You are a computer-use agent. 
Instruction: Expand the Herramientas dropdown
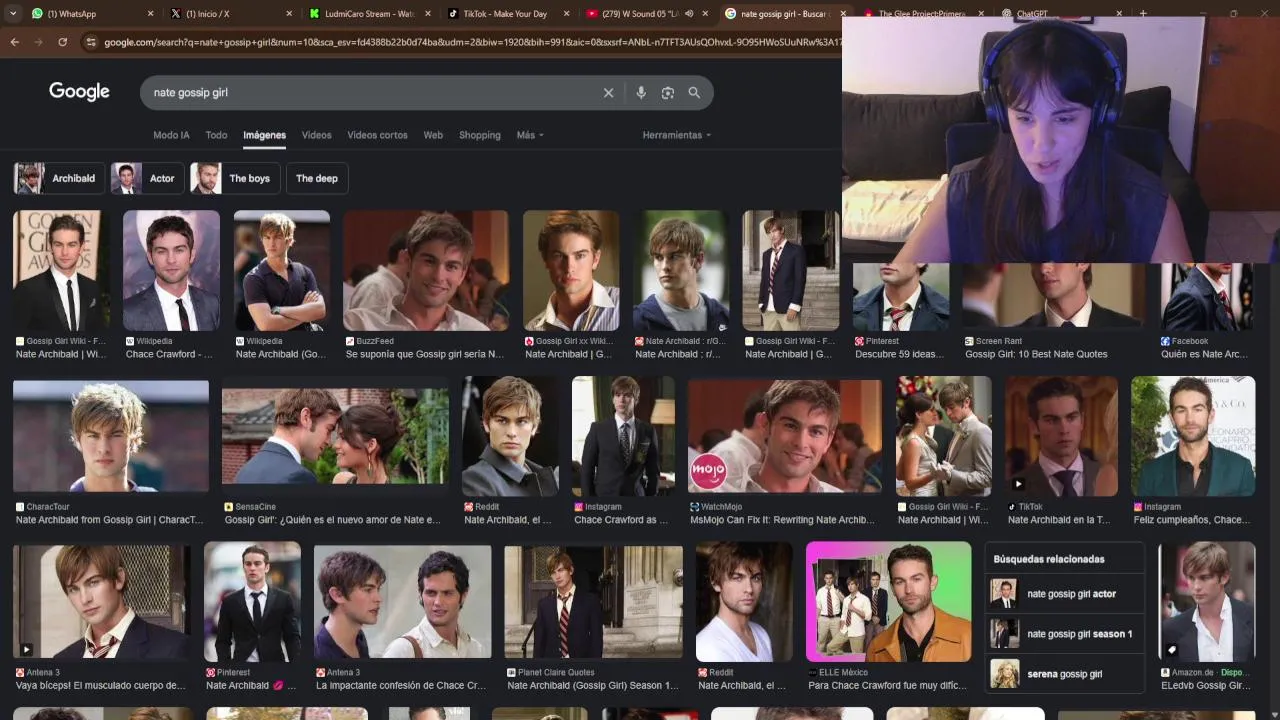click(x=677, y=135)
